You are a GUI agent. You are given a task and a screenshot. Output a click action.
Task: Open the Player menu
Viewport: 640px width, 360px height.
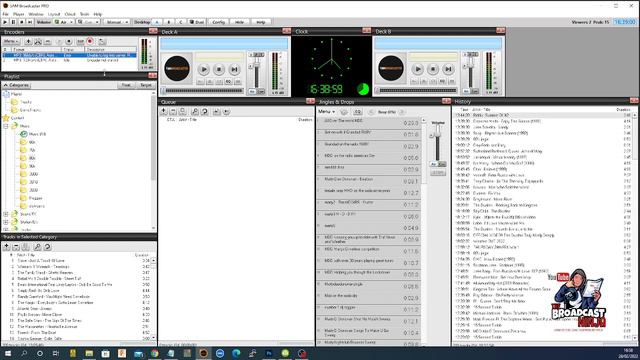click(19, 14)
